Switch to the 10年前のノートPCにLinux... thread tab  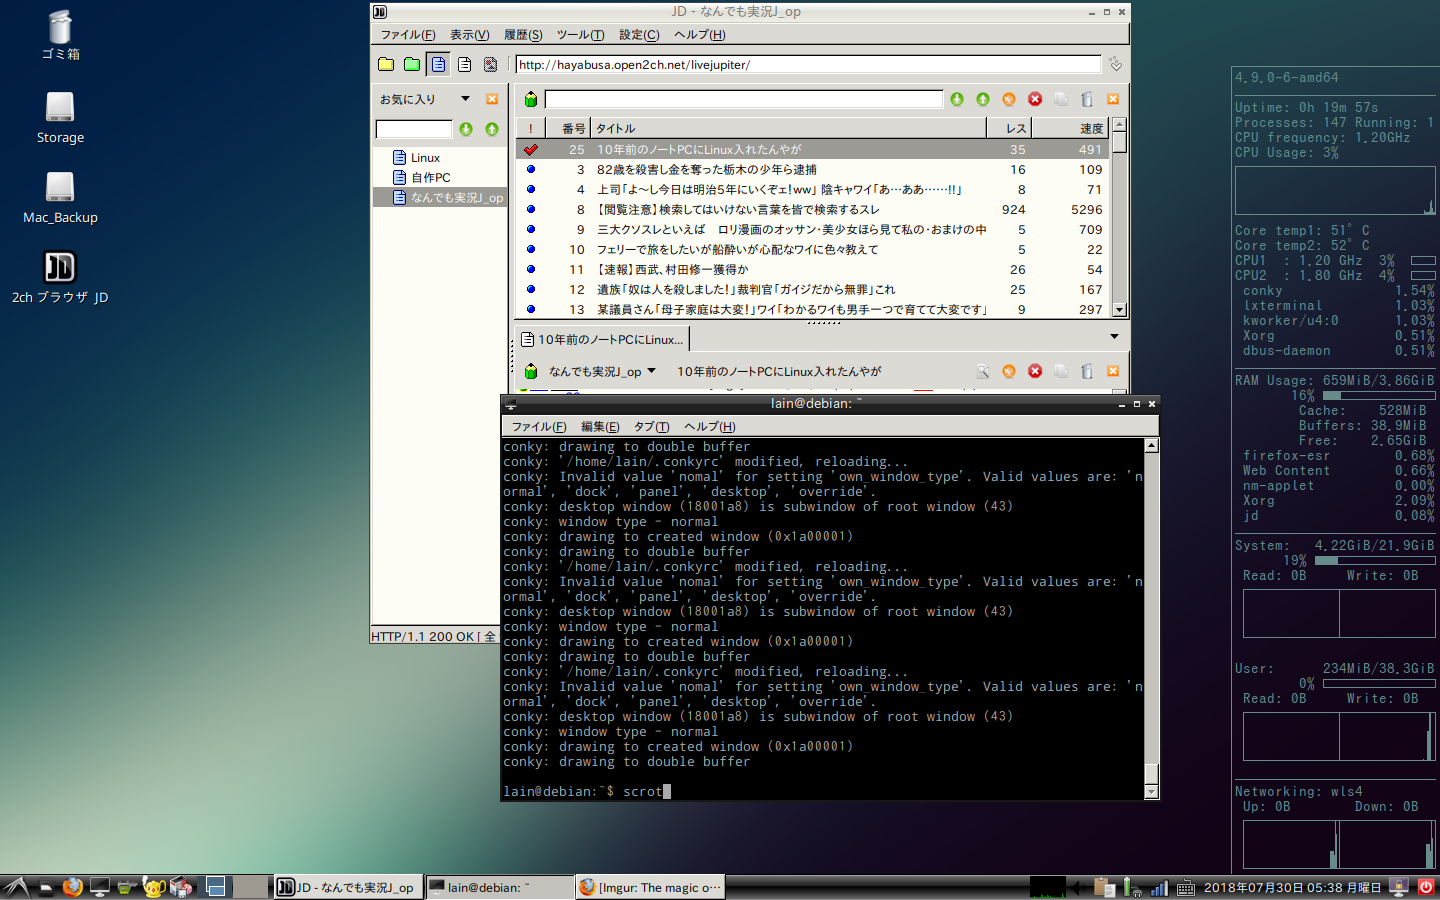(602, 340)
